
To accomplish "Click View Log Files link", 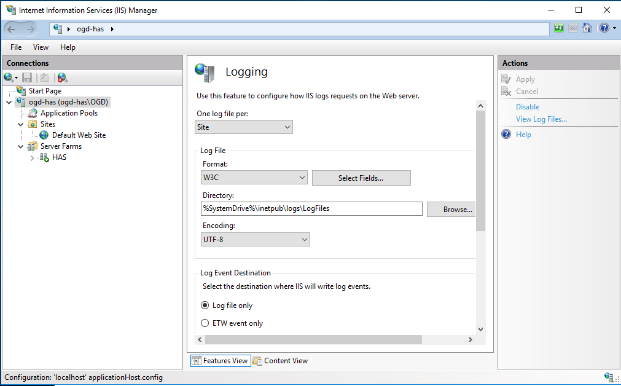I will tap(541, 119).
